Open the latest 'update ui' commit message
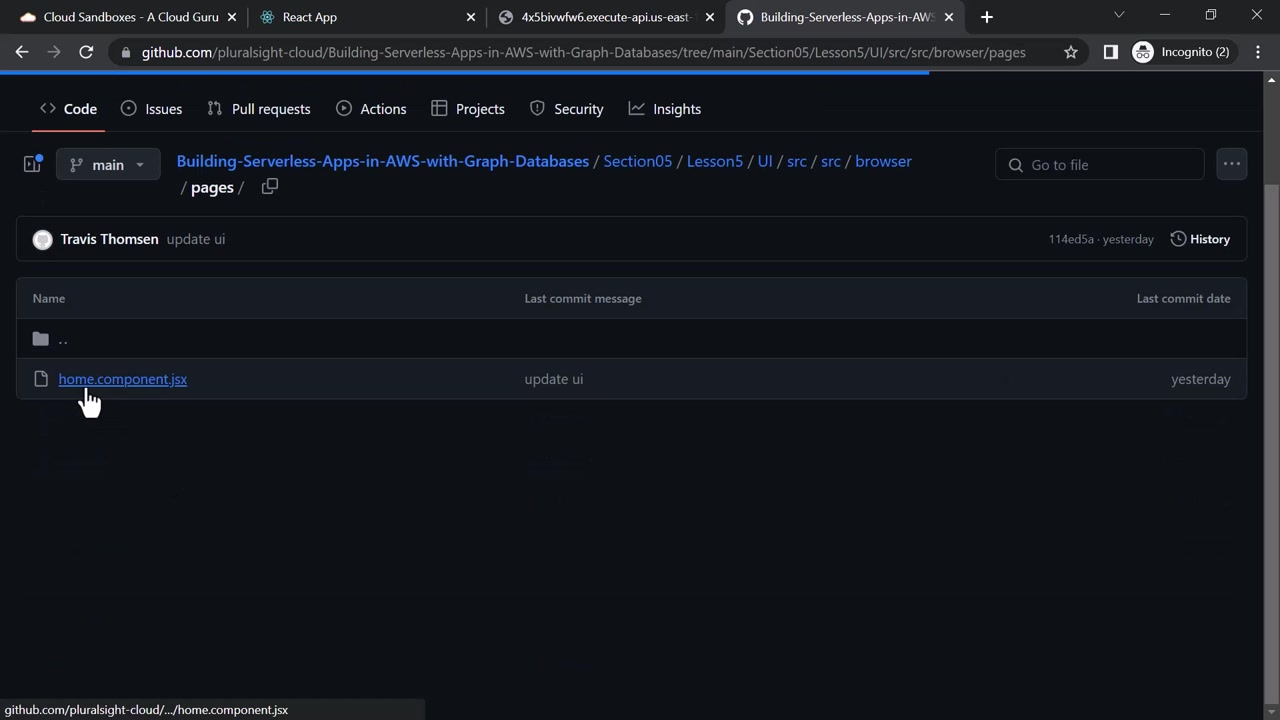 pos(196,239)
